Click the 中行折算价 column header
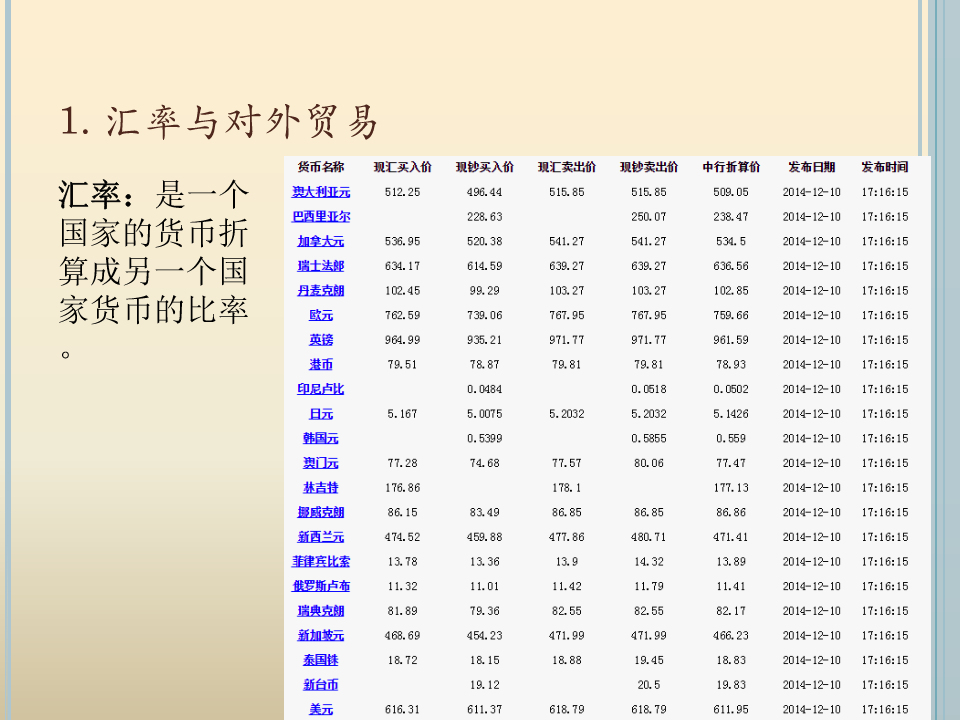This screenshot has width=960, height=720. [731, 167]
